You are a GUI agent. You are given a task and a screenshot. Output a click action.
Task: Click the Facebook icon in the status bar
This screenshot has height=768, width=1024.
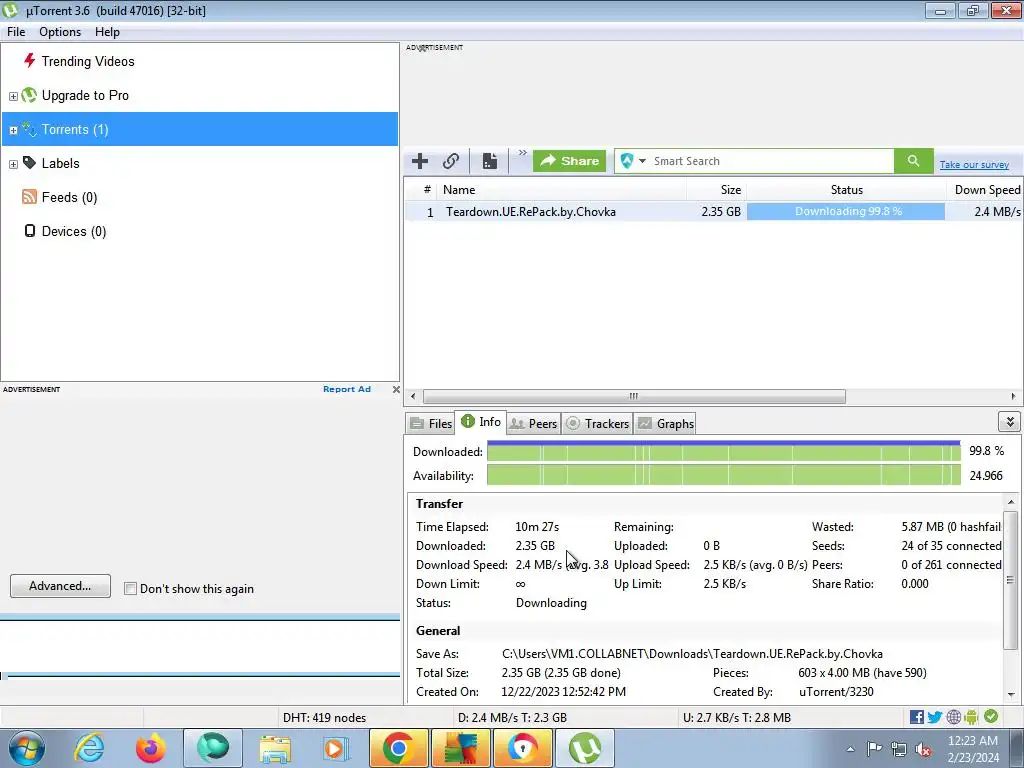click(x=916, y=717)
